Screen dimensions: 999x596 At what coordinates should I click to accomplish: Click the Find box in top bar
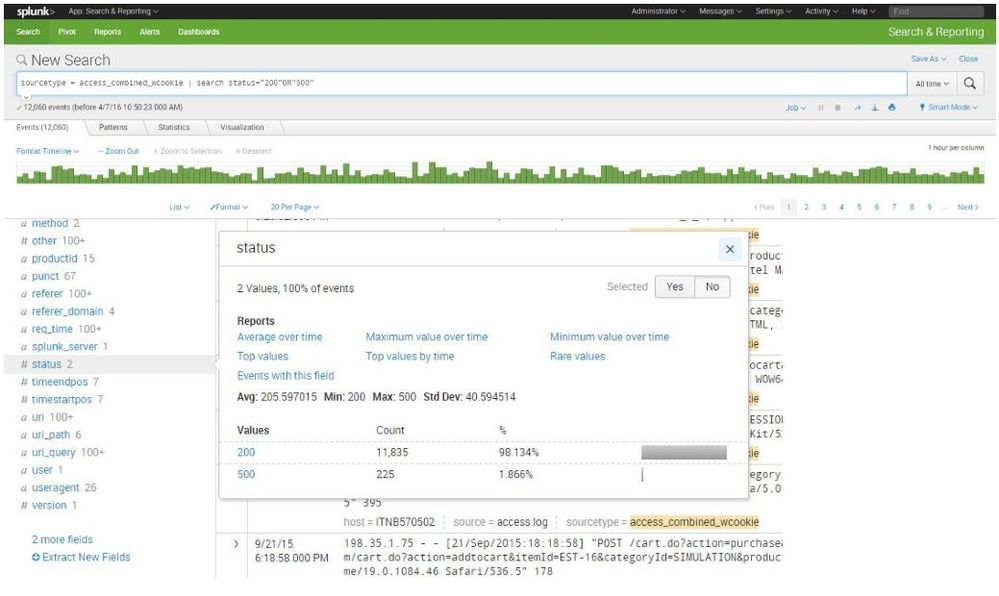tap(935, 11)
